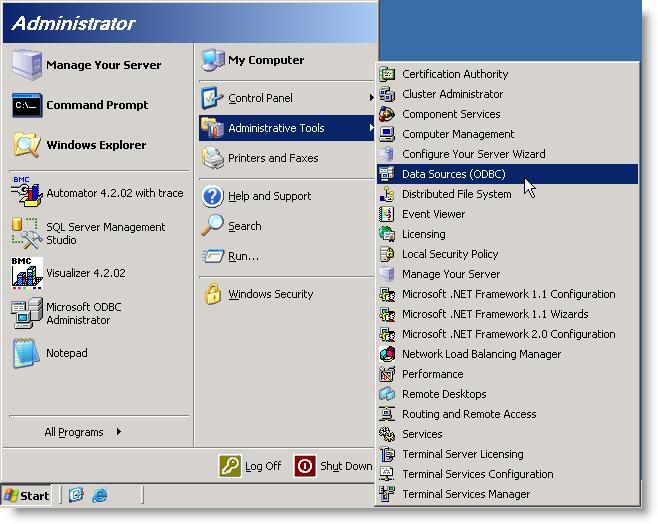Viewport: 658px width, 524px height.
Task: Click Manage Your Server in Administrative Tools submenu
Action: [x=507, y=274]
